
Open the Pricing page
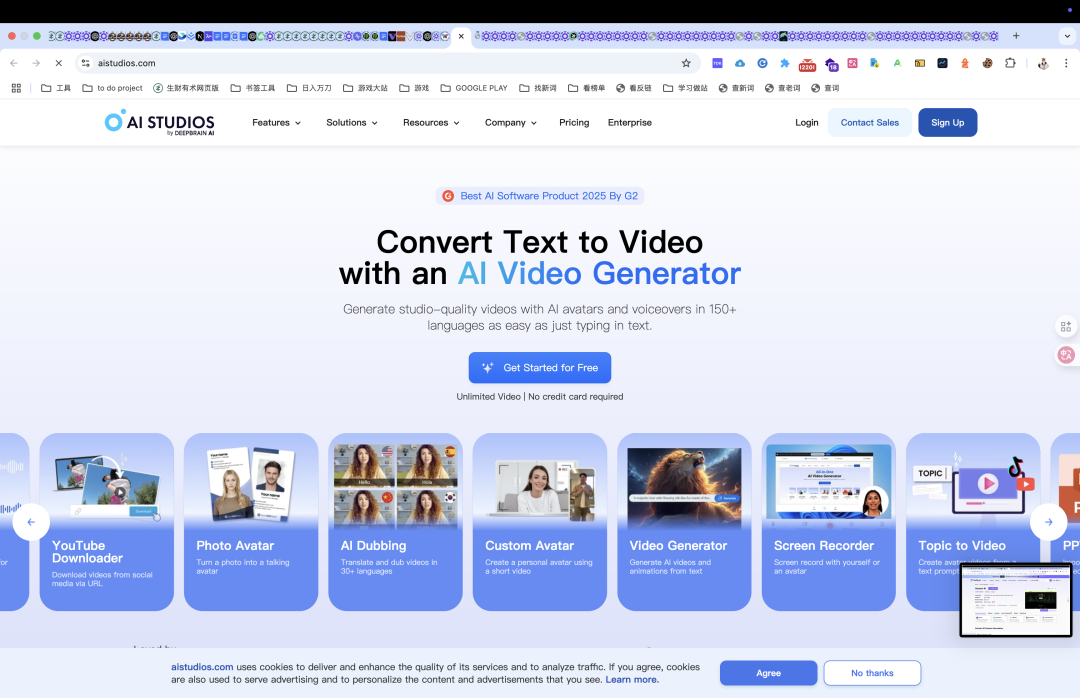tap(574, 123)
